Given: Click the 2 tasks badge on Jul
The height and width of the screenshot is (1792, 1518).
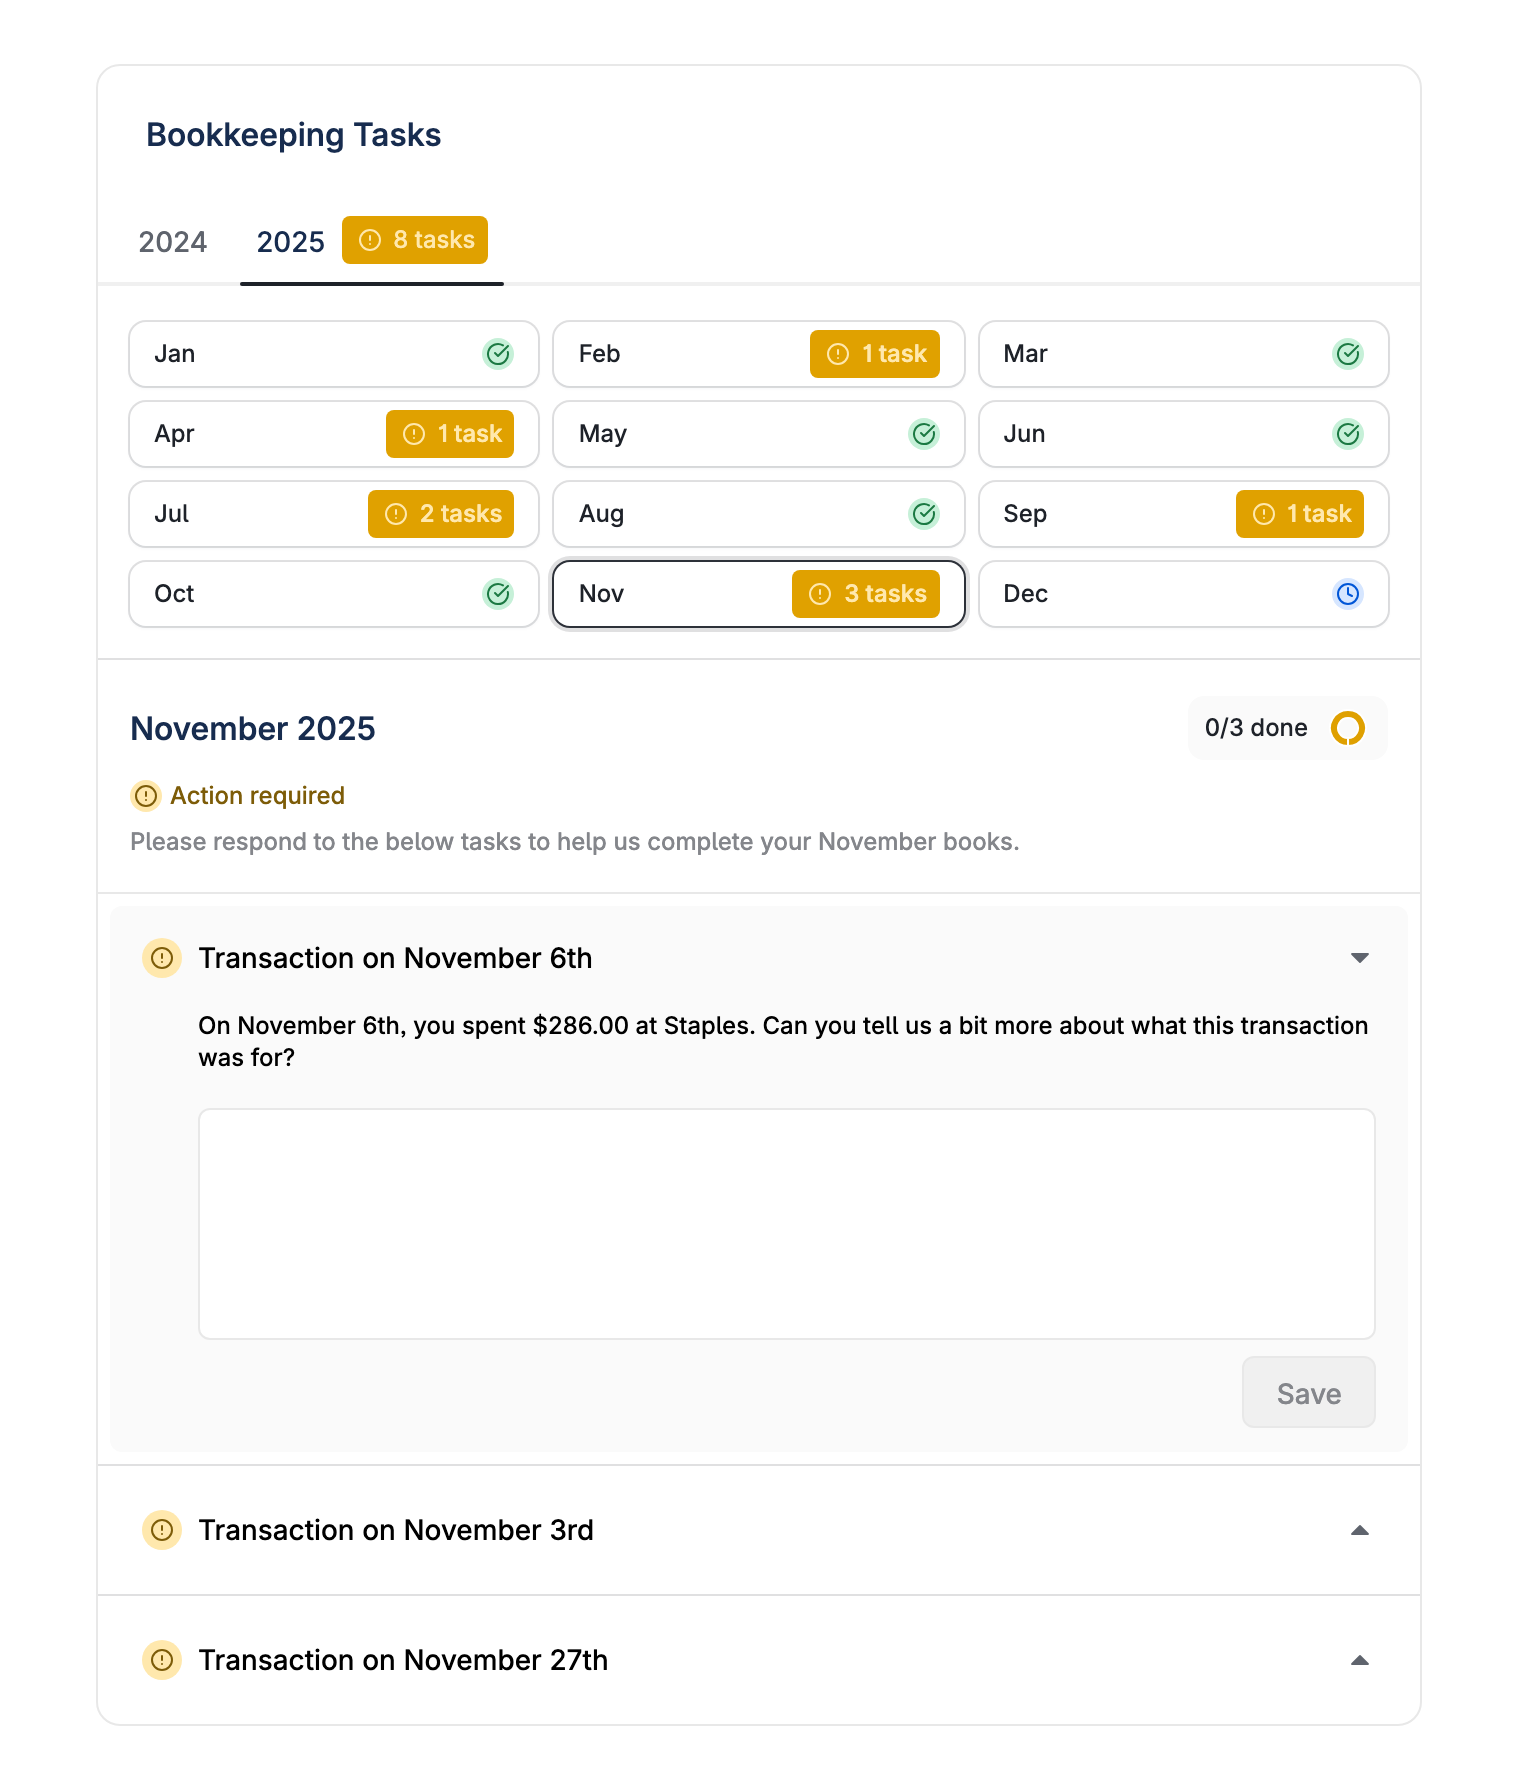Looking at the screenshot, I should coord(441,514).
